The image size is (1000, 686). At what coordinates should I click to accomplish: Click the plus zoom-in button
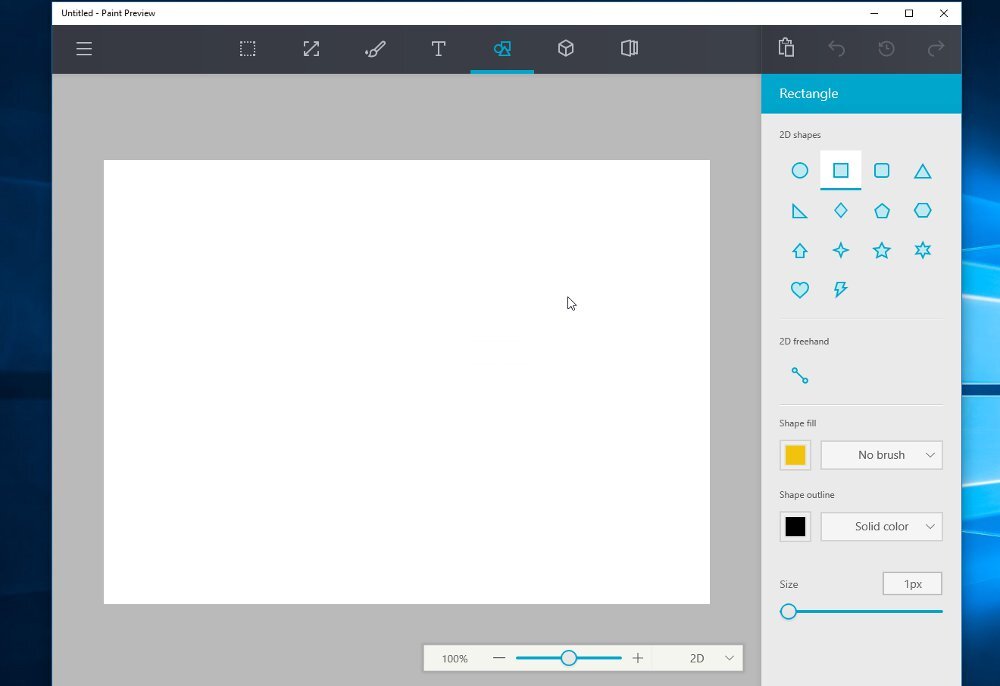638,658
